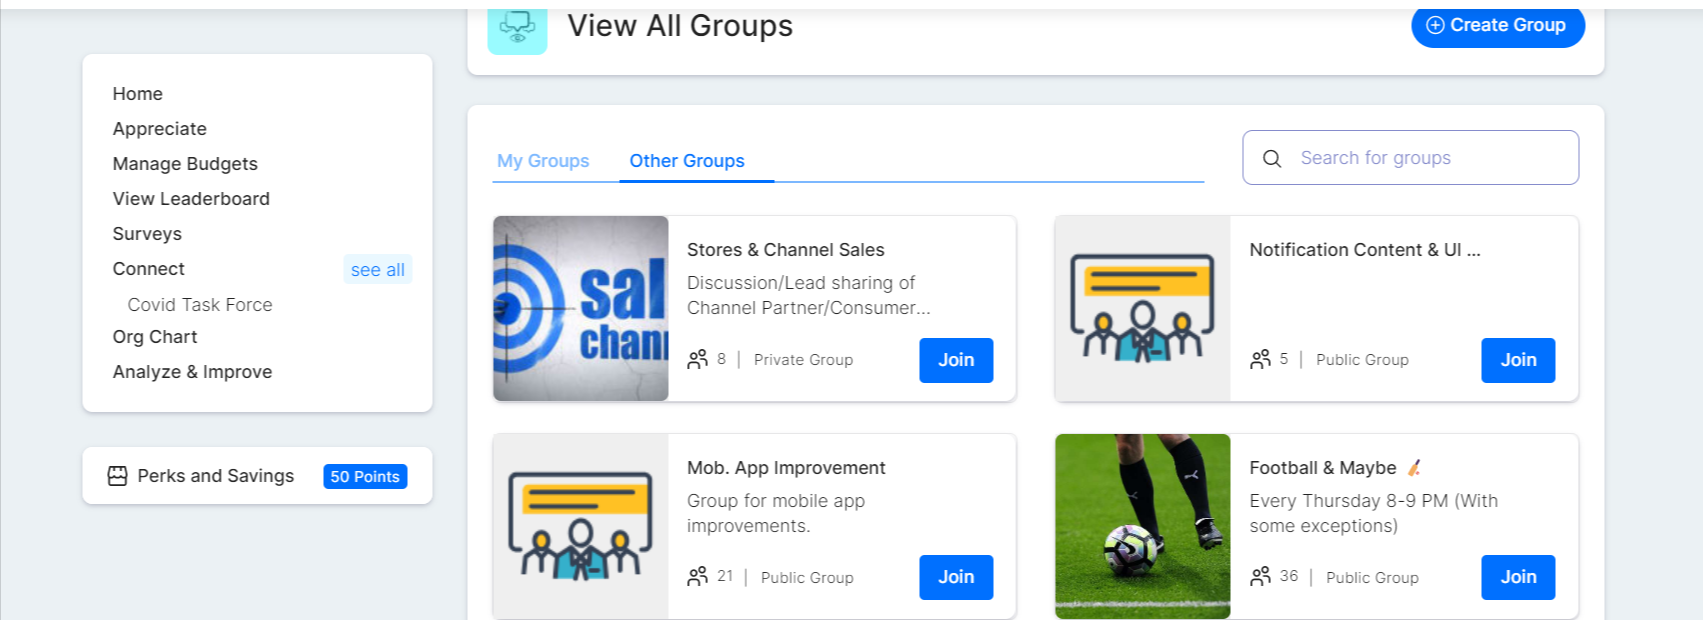Open the Football & Maybe soccer thumbnail

click(1143, 526)
